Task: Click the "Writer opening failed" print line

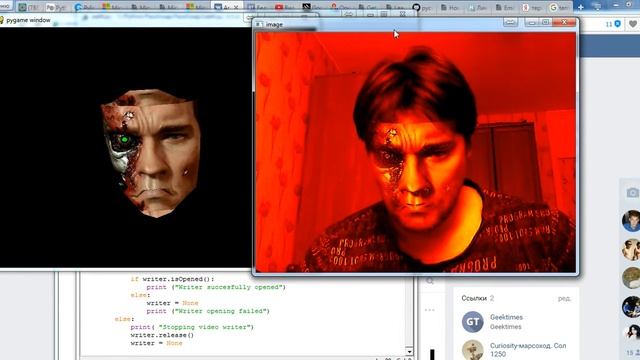Action: click(208, 311)
